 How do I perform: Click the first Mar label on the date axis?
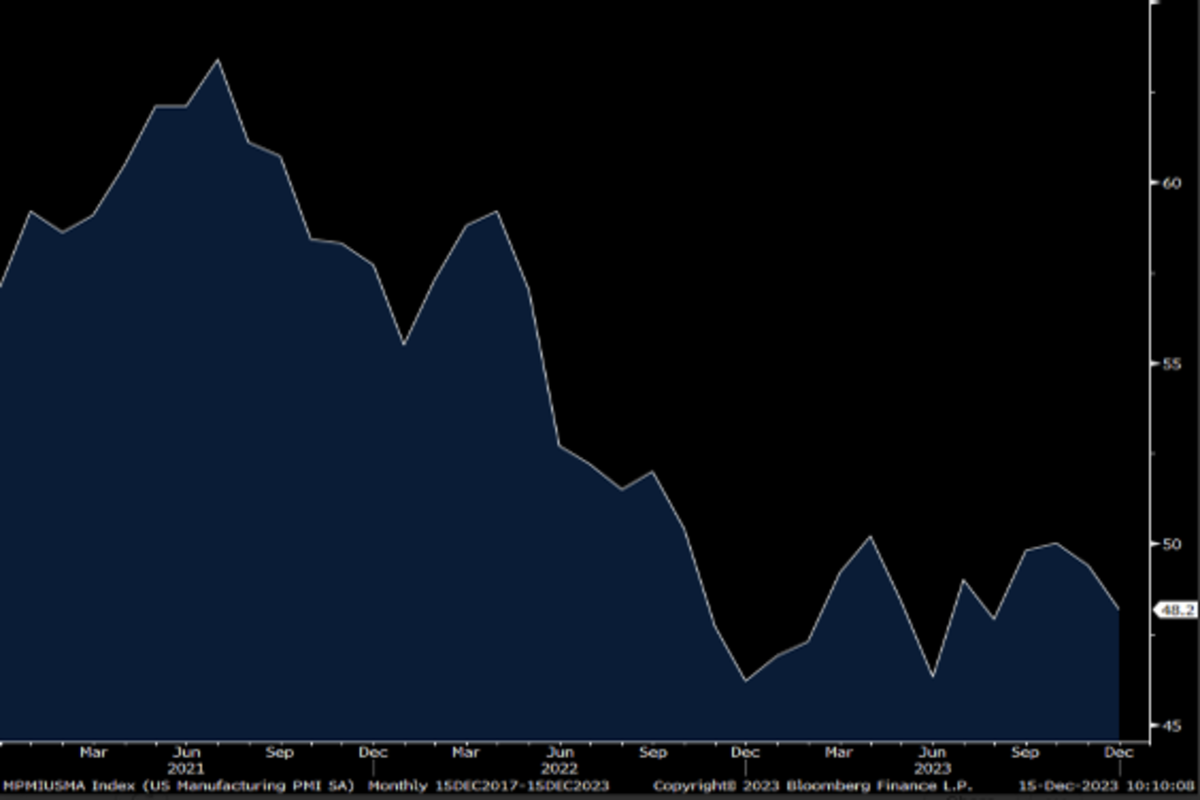point(93,751)
